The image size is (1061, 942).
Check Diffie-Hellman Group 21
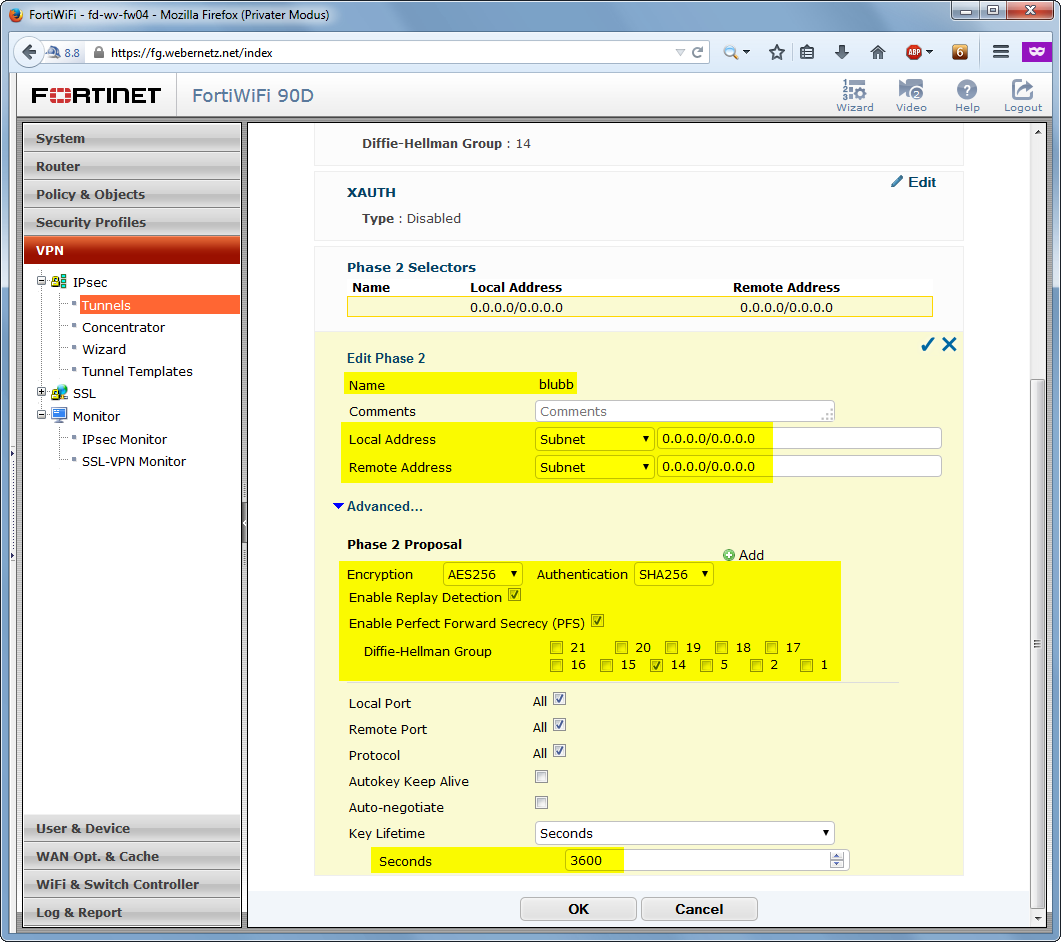(556, 648)
